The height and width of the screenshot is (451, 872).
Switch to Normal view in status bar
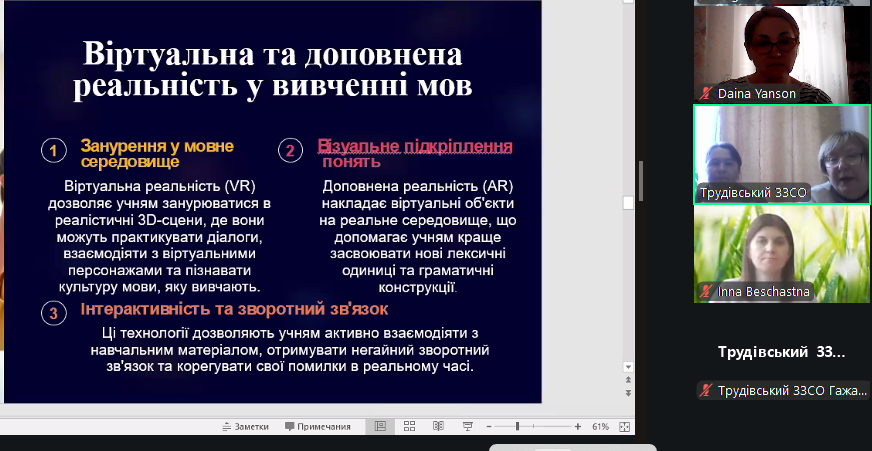click(x=380, y=426)
